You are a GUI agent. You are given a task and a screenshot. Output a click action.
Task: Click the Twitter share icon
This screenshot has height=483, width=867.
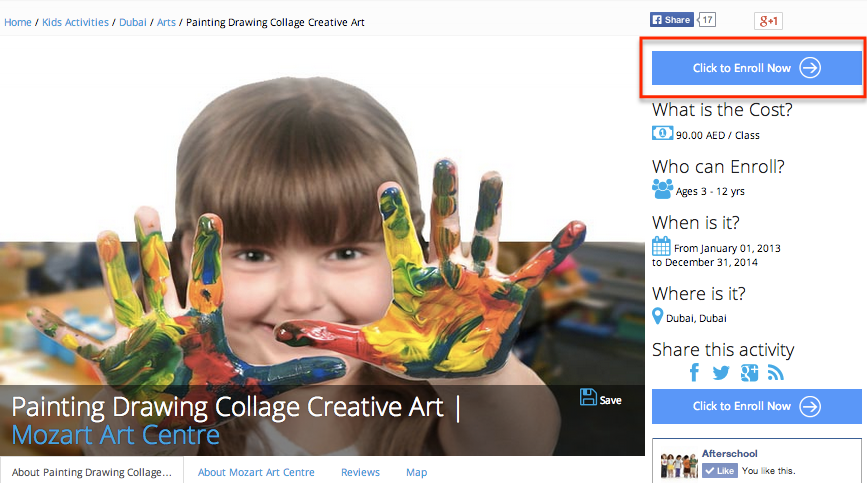coord(721,373)
